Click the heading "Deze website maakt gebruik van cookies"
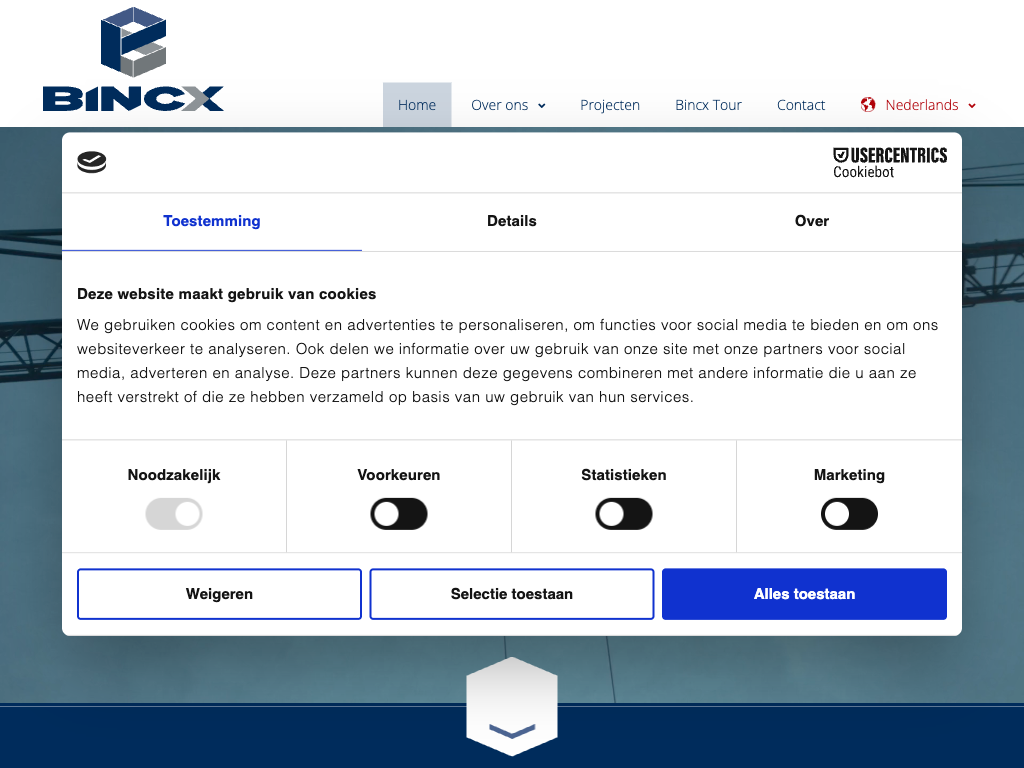 pos(227,294)
